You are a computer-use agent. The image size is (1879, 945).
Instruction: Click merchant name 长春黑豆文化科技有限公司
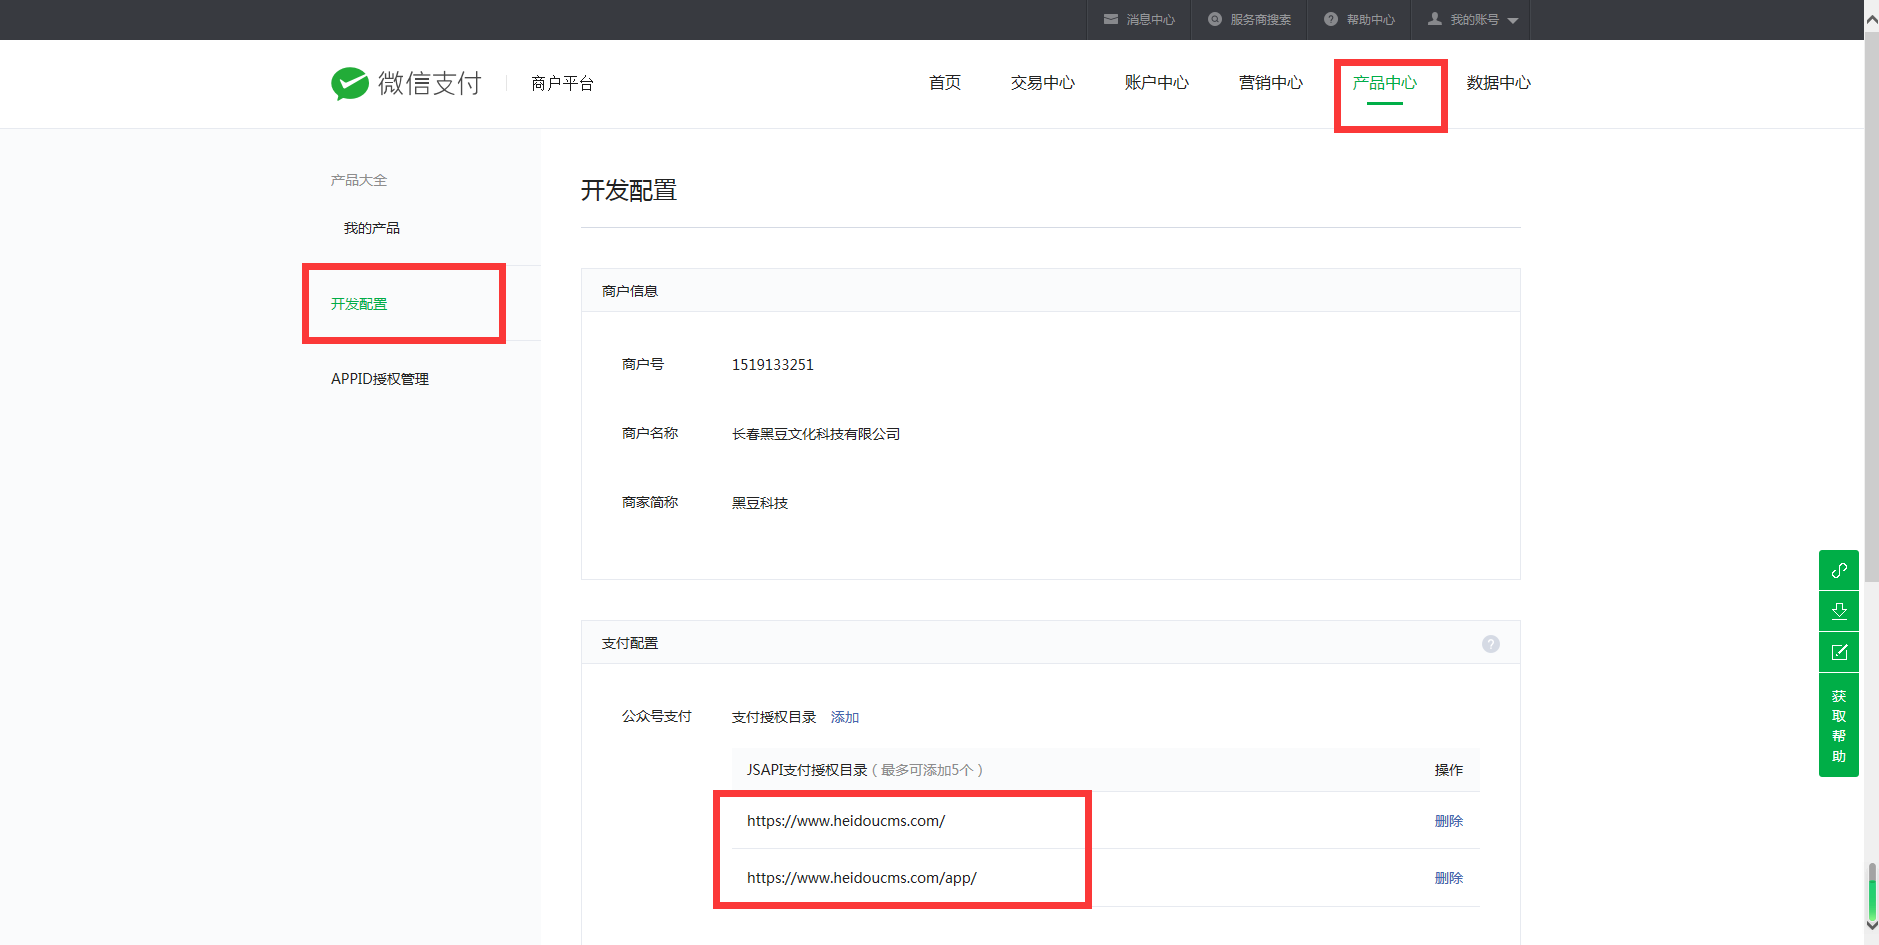coord(816,434)
